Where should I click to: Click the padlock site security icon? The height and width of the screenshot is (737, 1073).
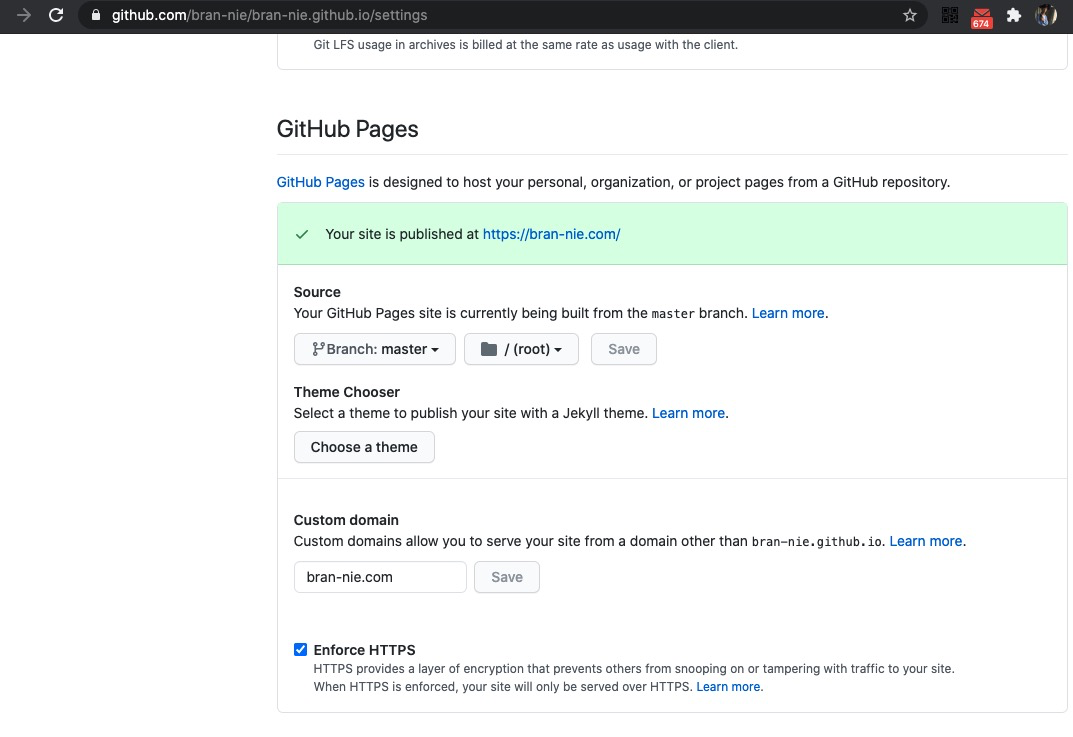click(x=96, y=16)
